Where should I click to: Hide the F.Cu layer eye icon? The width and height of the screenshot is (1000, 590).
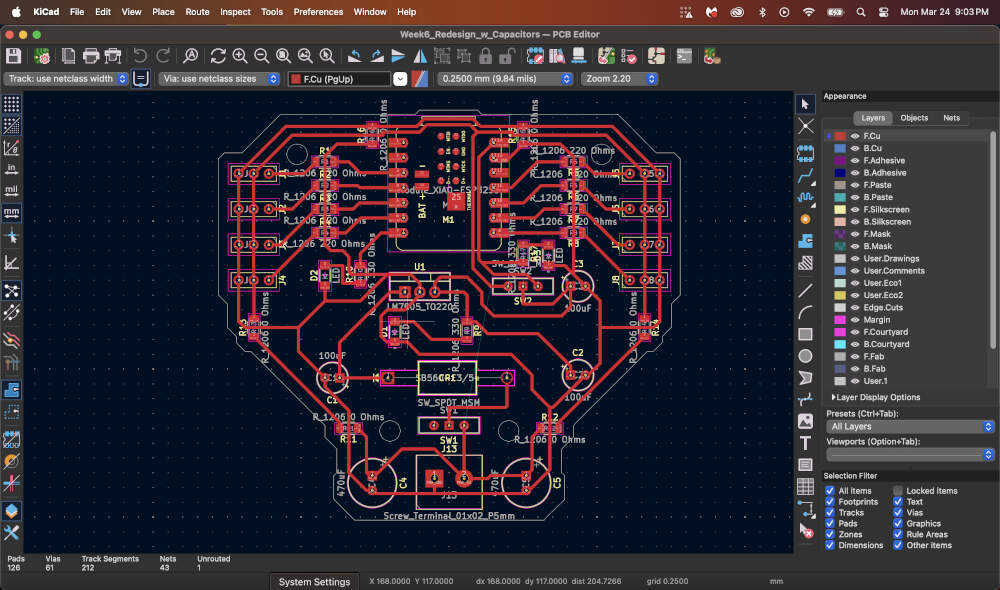click(855, 136)
